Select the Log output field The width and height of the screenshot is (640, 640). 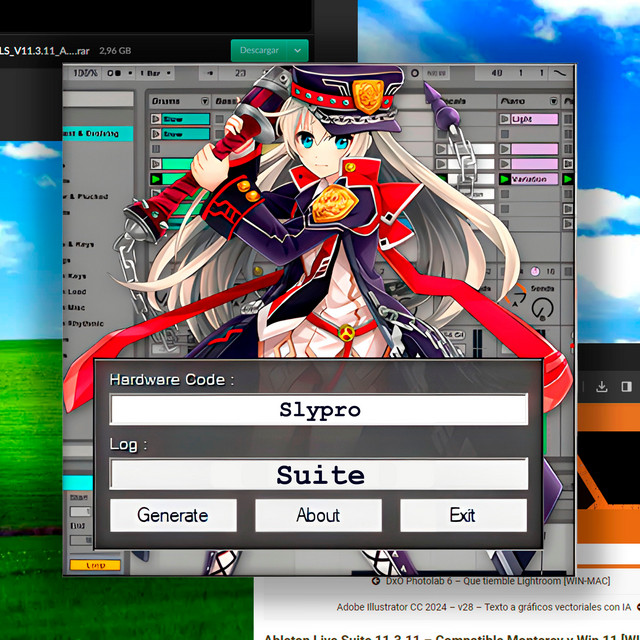(x=318, y=474)
